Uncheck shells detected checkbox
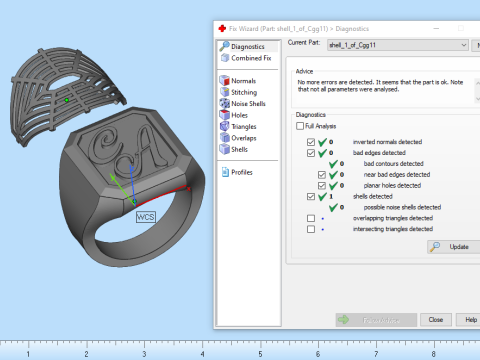 pos(311,196)
